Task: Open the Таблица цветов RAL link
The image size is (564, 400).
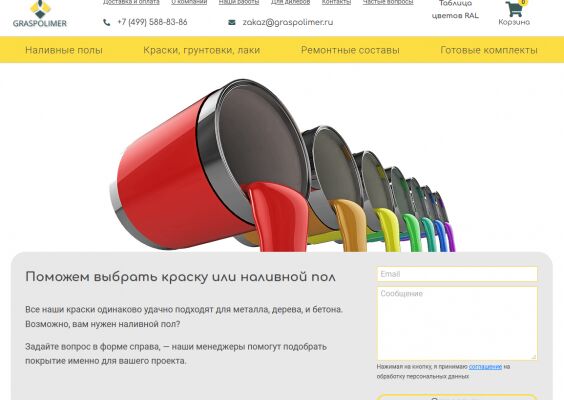Action: (455, 10)
